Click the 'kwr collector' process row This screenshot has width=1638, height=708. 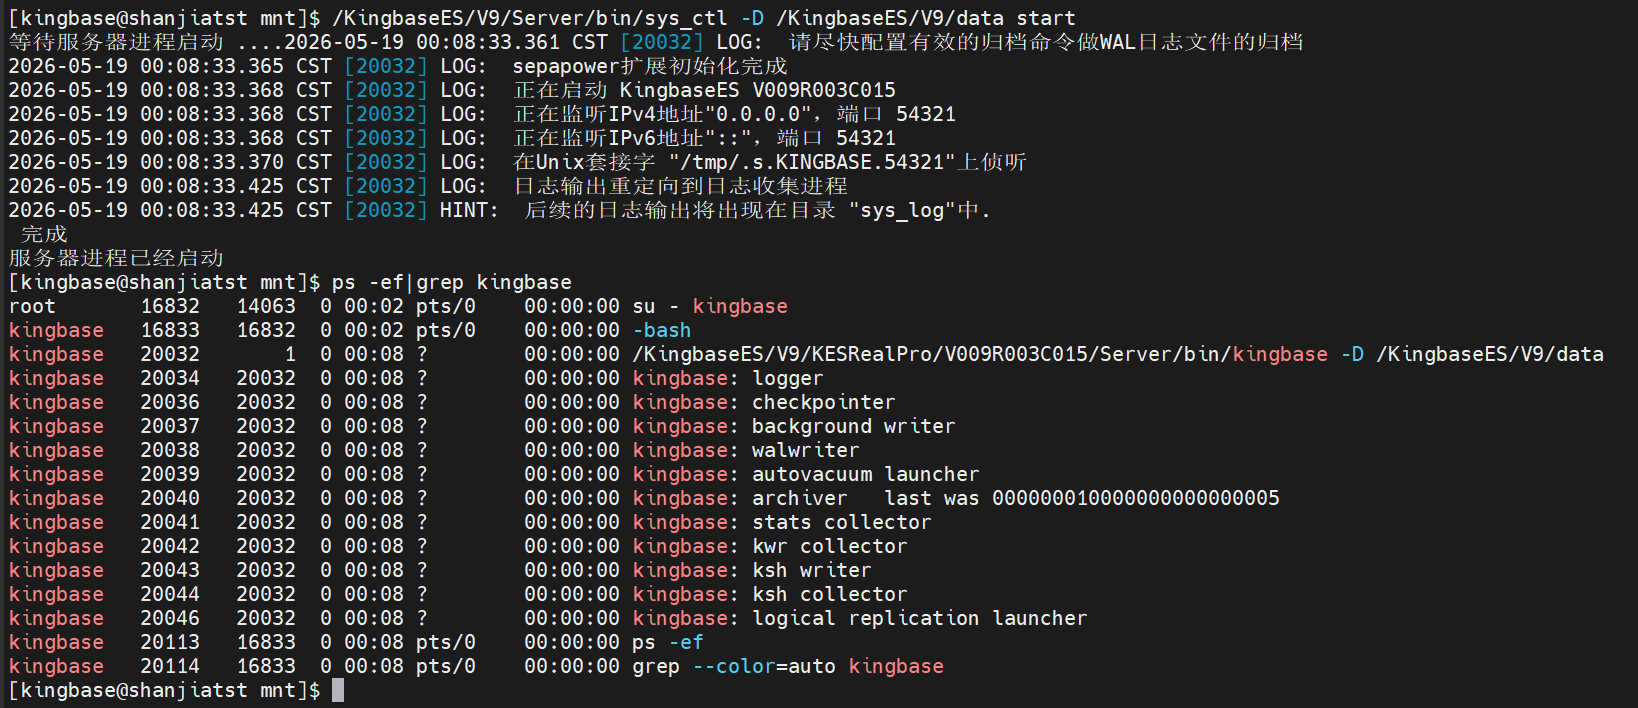(458, 546)
